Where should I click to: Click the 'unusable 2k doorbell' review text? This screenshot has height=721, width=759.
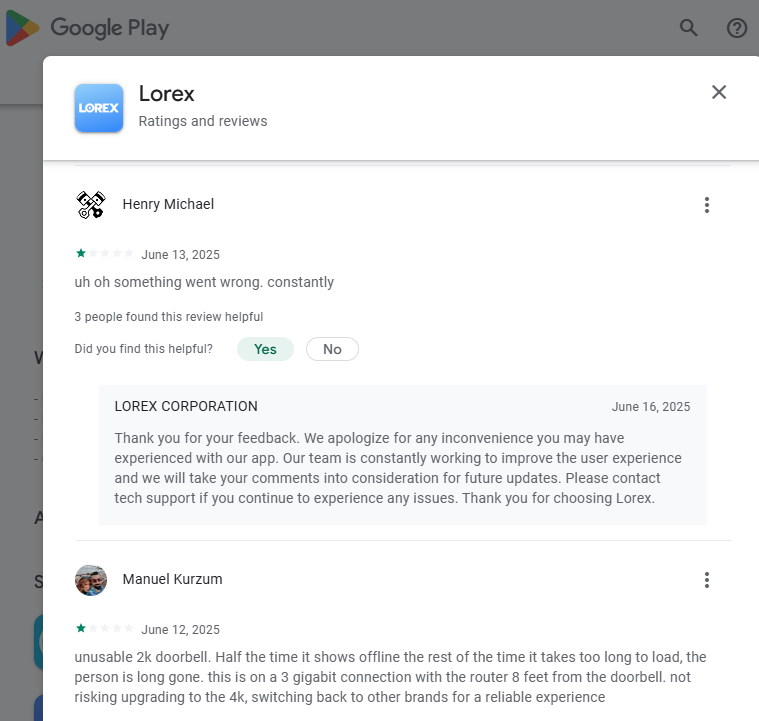[x=390, y=677]
